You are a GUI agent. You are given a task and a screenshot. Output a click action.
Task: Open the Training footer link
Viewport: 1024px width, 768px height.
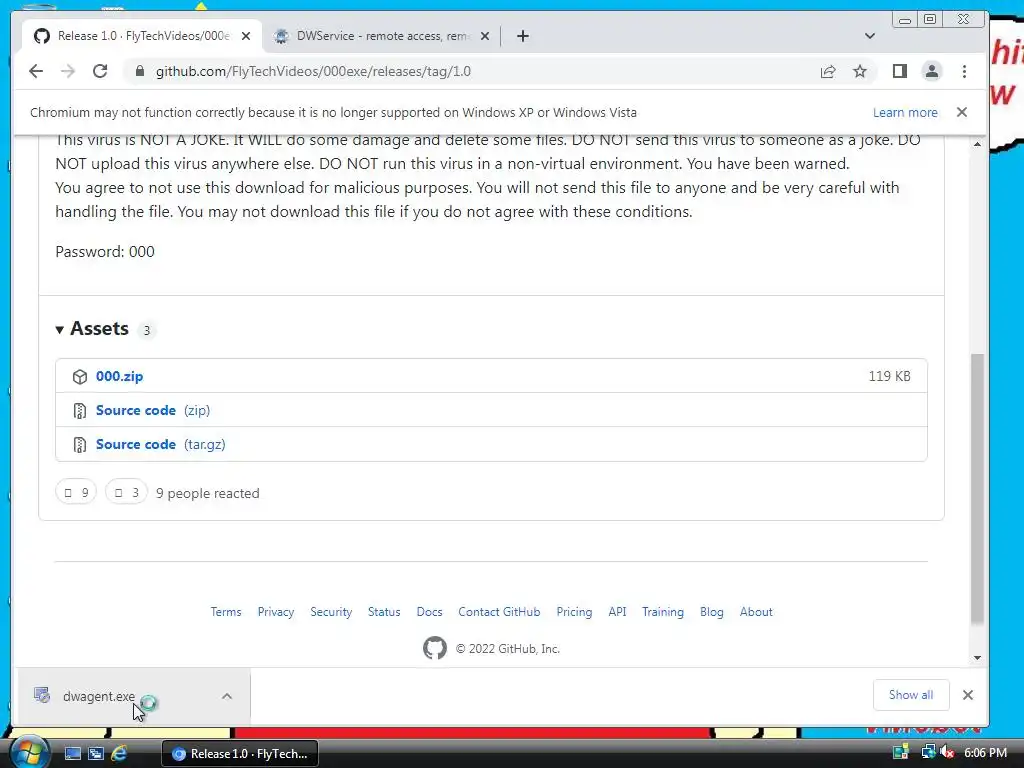663,612
